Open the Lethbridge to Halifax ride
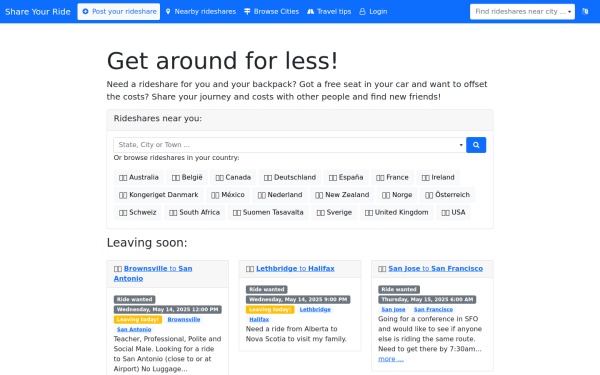 (x=295, y=269)
